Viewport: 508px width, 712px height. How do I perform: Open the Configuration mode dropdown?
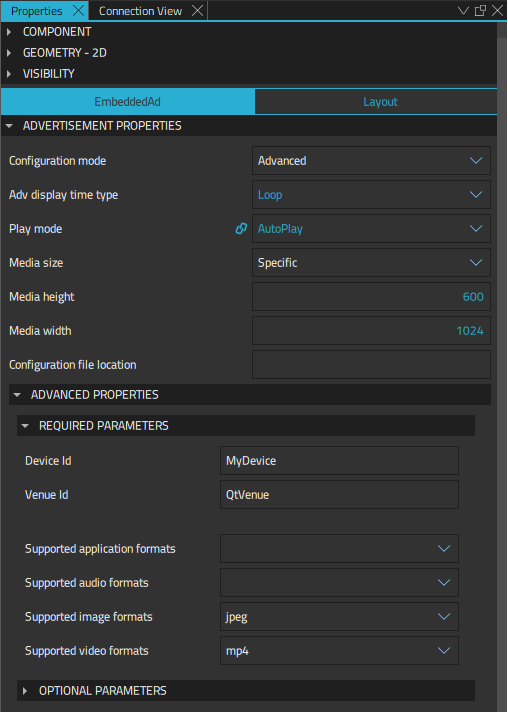[371, 160]
